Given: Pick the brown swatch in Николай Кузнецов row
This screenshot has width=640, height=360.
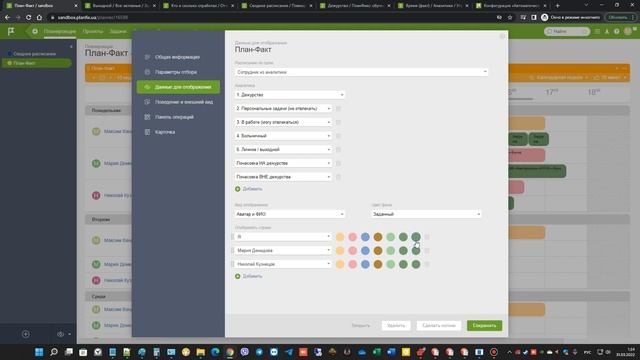Looking at the screenshot, I should pos(378,264).
